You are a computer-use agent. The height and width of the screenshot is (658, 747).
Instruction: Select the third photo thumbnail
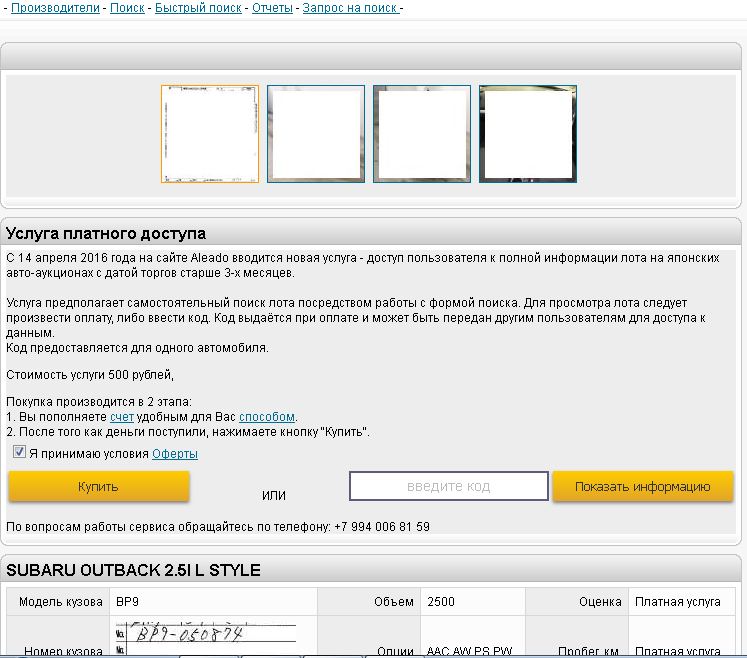tap(422, 134)
